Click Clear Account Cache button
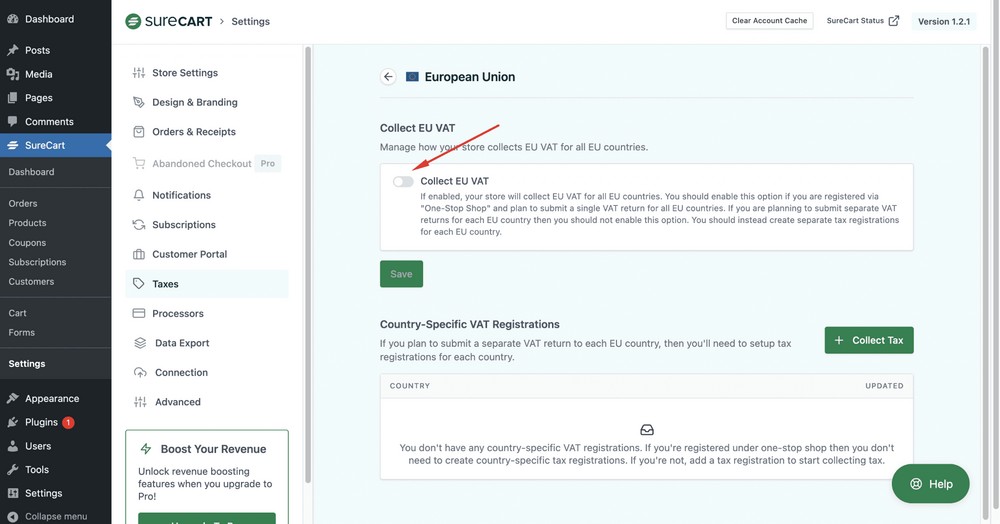This screenshot has height=524, width=1000. 769,20
